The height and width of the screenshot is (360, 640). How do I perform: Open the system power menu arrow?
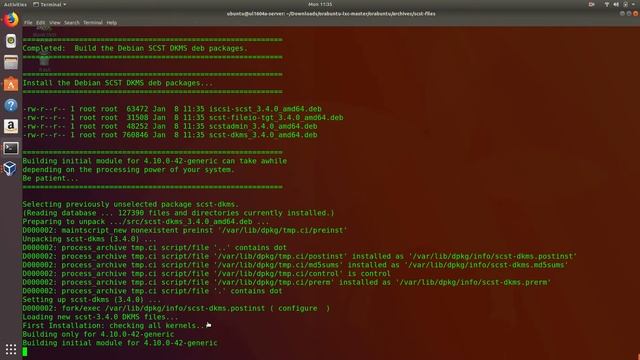(634, 4)
